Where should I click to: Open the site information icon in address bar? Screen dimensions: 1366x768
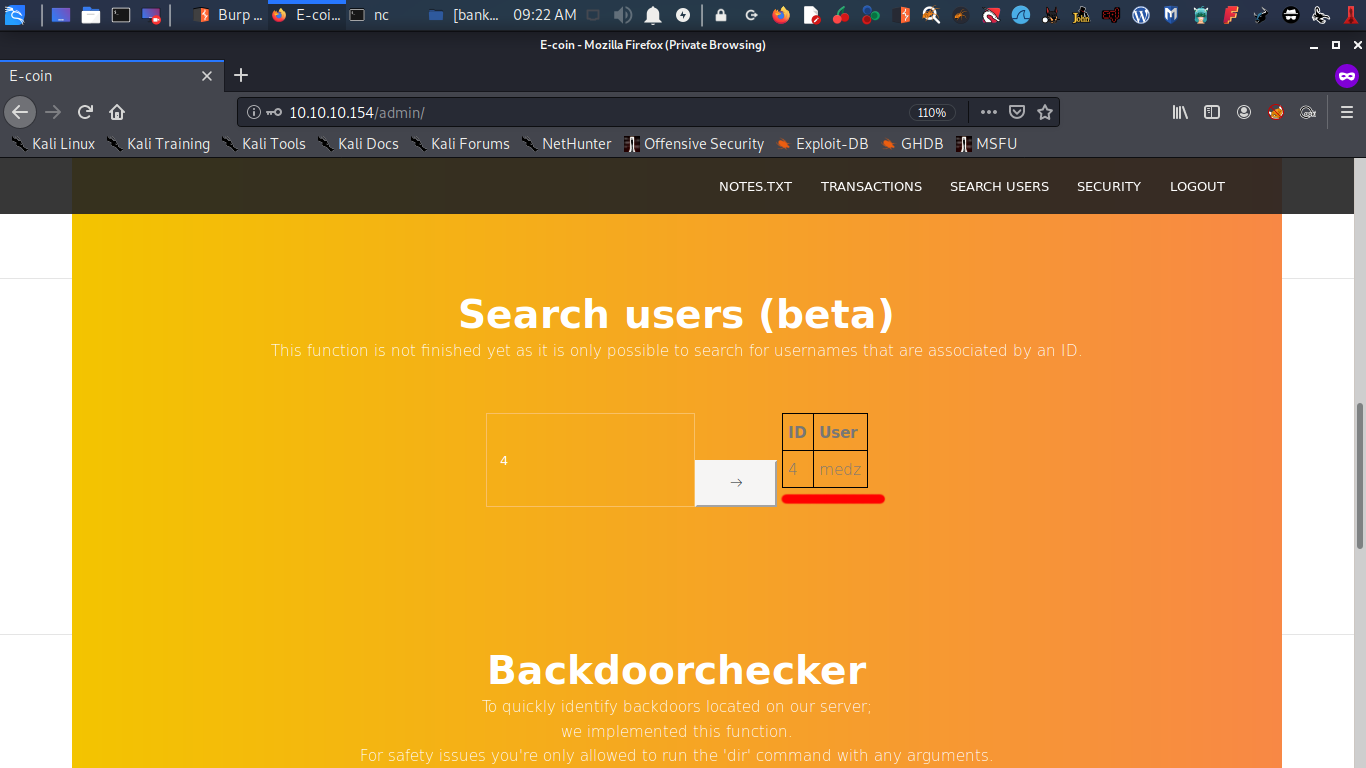[x=253, y=112]
